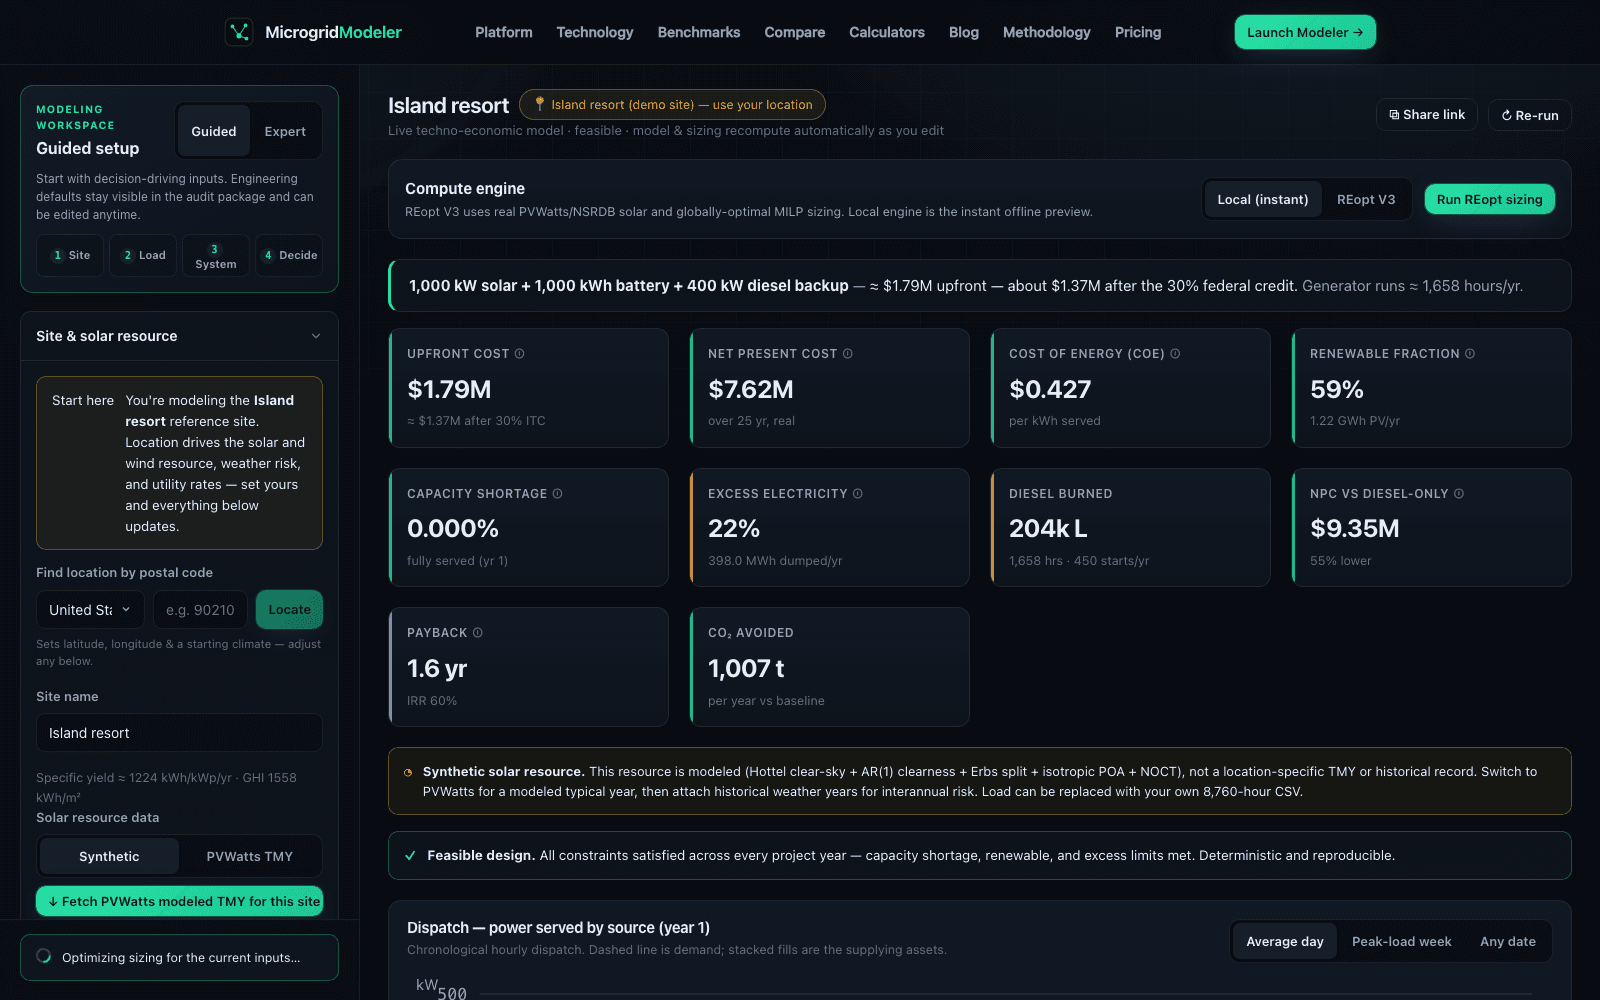This screenshot has width=1600, height=1000.
Task: Show Average day dispatch view
Action: [x=1285, y=942]
